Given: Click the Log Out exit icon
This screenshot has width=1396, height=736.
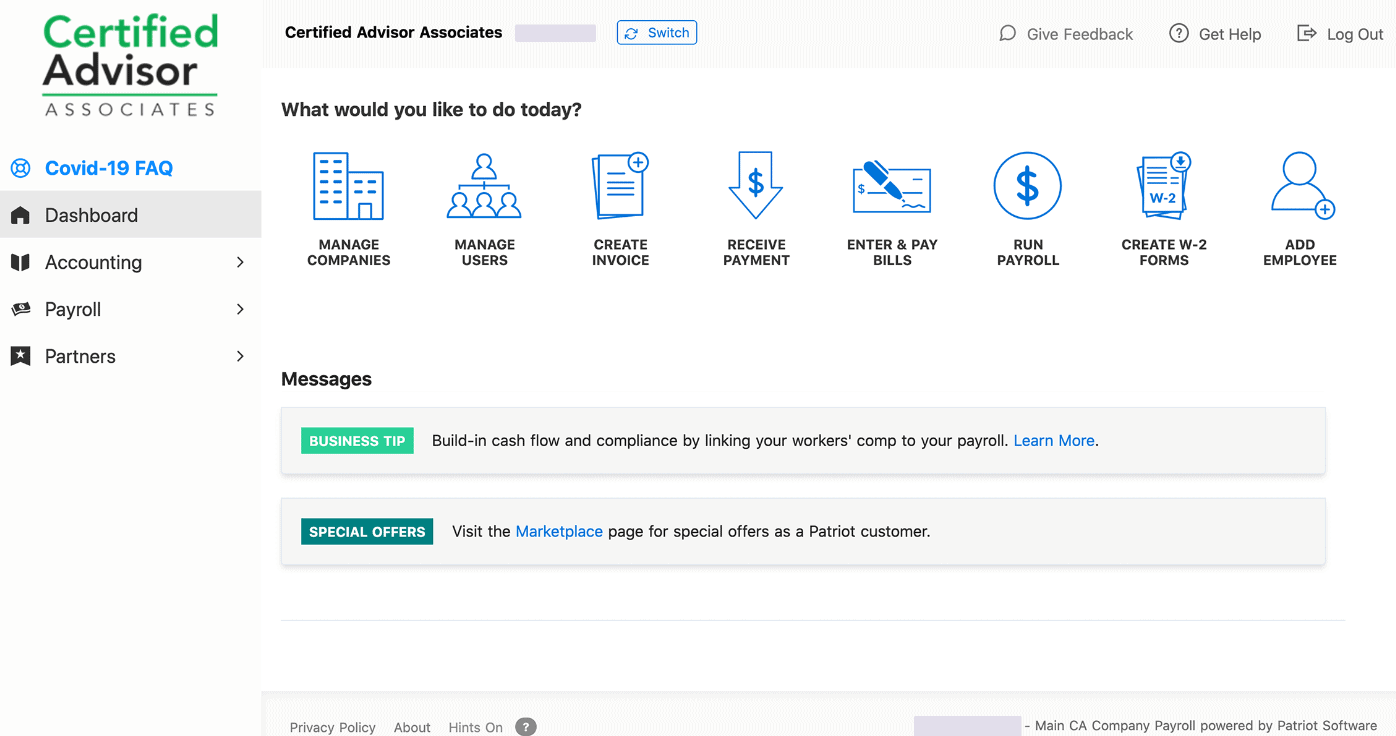Looking at the screenshot, I should [1306, 34].
